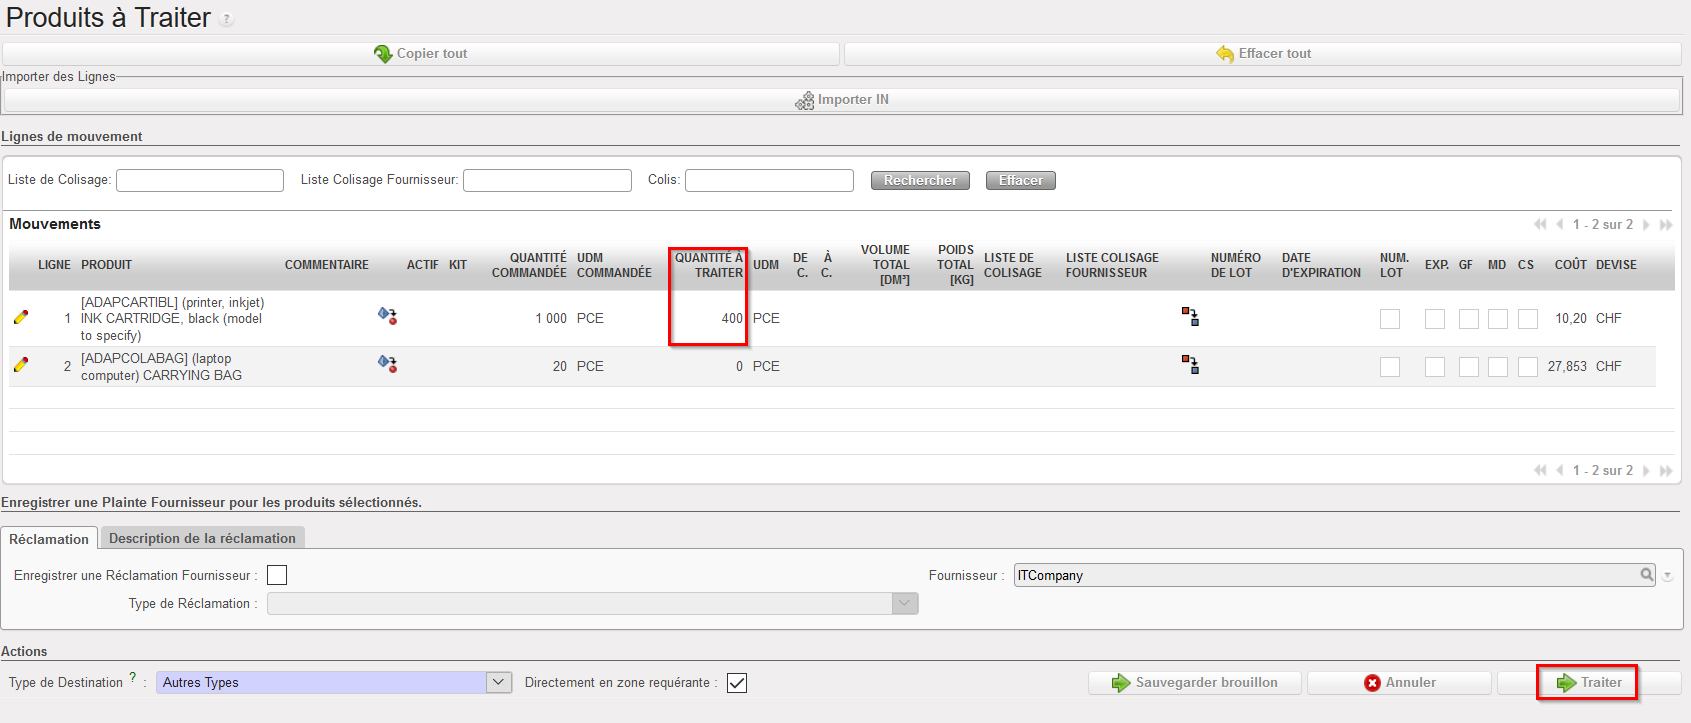The height and width of the screenshot is (723, 1691).
Task: Click pencil edit icon for line 2
Action: point(21,365)
